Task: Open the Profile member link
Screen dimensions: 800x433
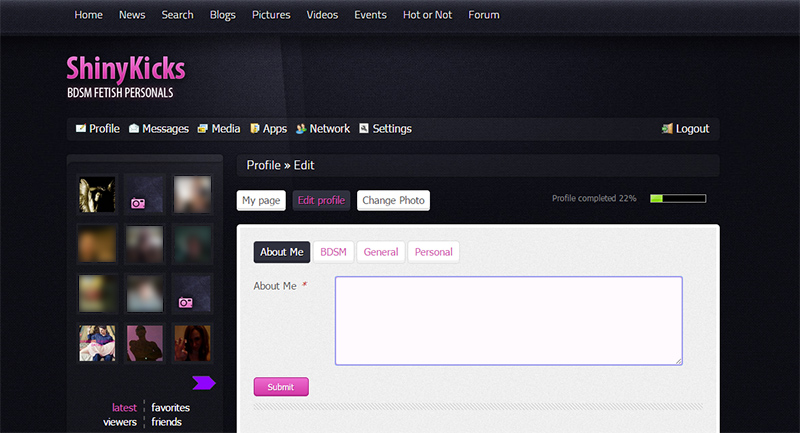Action: pos(104,129)
